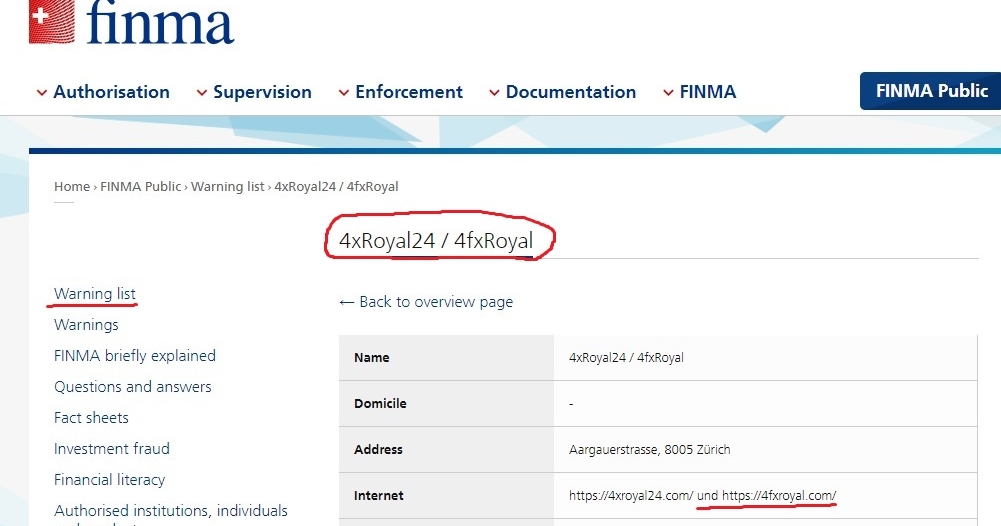Select the name value 4xRoyal24 / 4fxRoyal
This screenshot has height=526, width=1001.
pos(626,357)
